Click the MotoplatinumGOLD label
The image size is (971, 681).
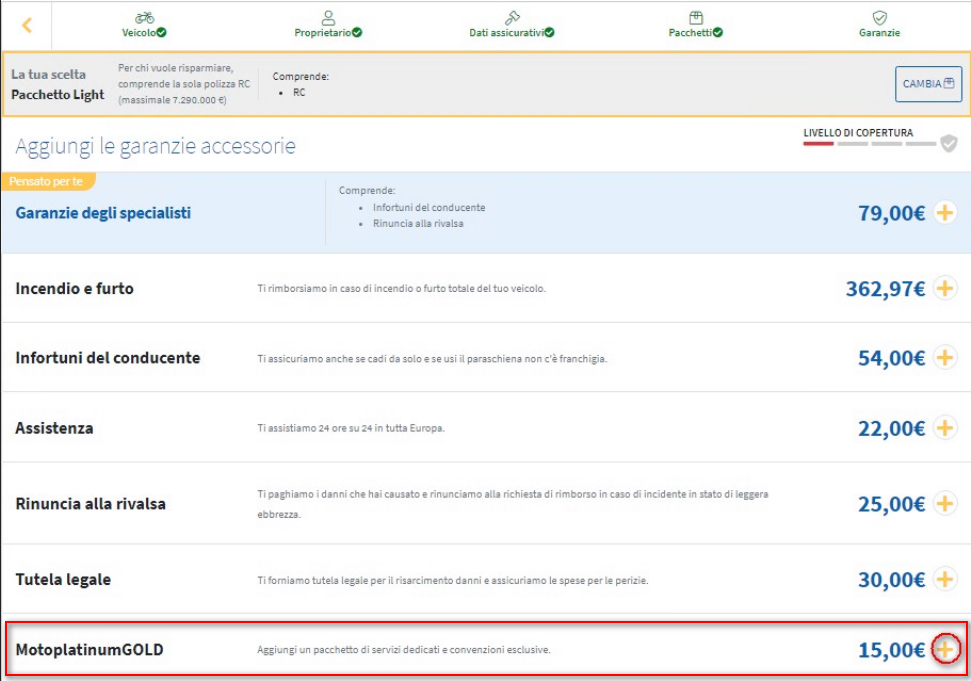point(90,649)
